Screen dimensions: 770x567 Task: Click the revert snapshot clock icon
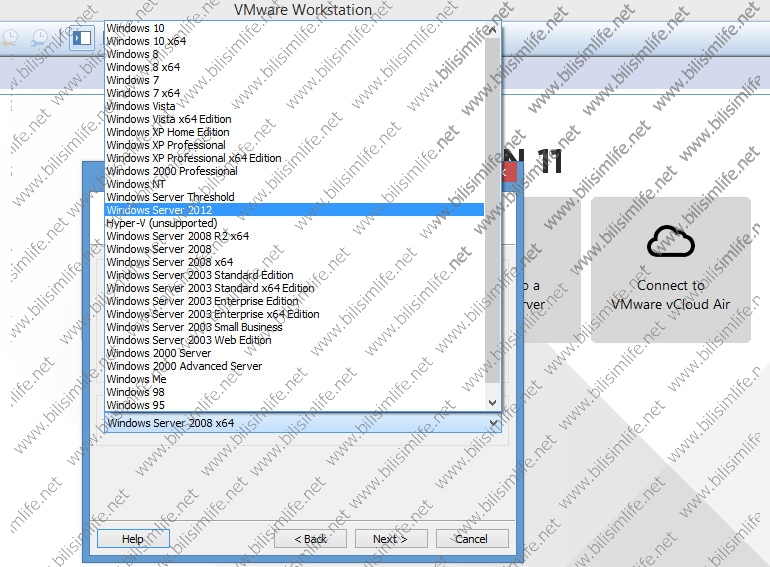click(10, 38)
